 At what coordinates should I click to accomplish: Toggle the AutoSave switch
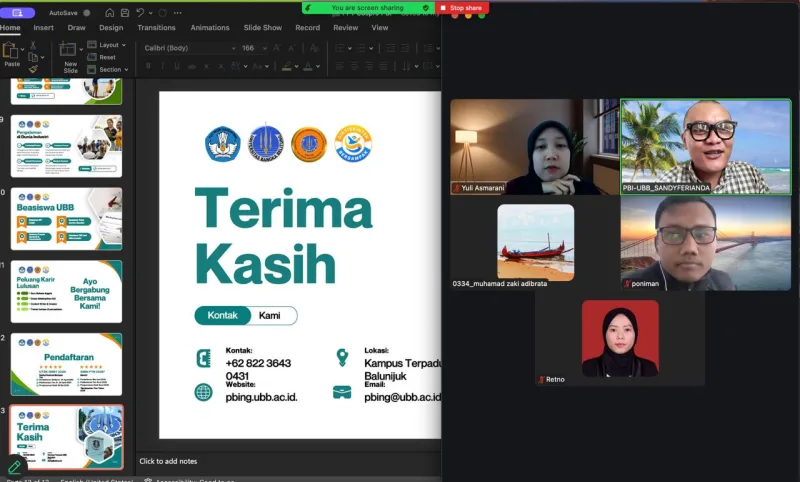[x=87, y=13]
